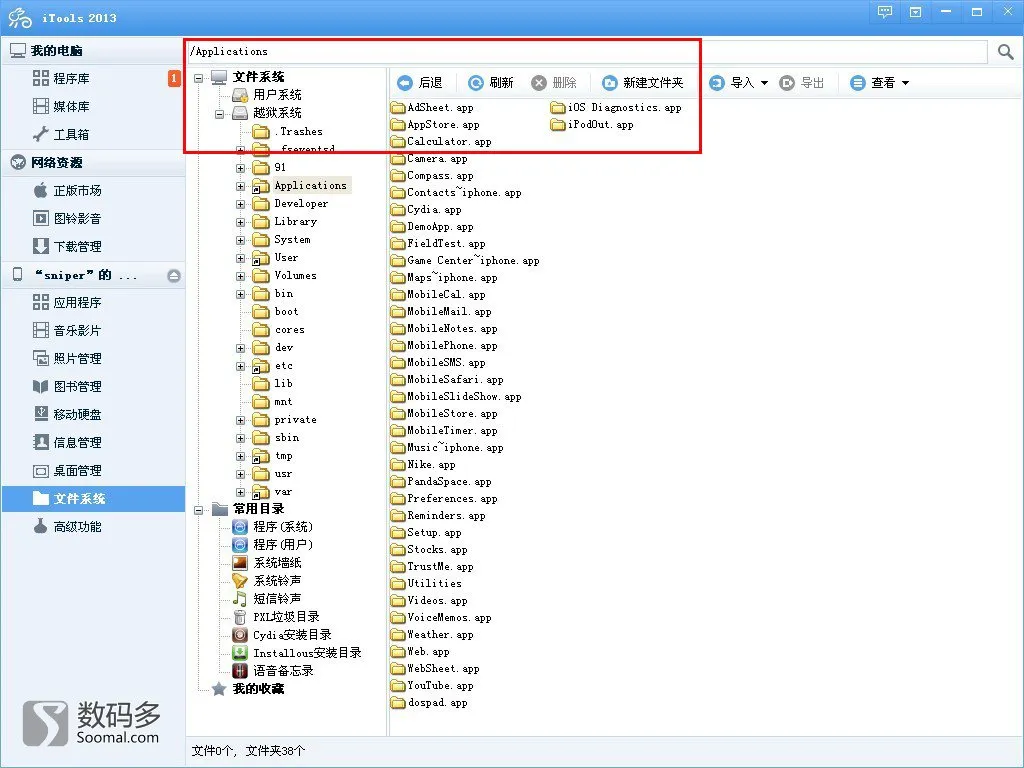The image size is (1024, 768).
Task: Open the 导入 import dropdown arrow
Action: [x=765, y=83]
